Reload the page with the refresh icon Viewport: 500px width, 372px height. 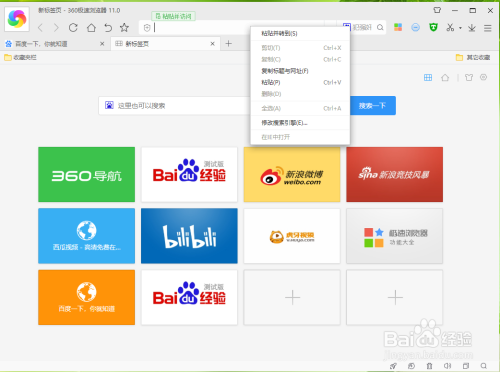(73, 28)
